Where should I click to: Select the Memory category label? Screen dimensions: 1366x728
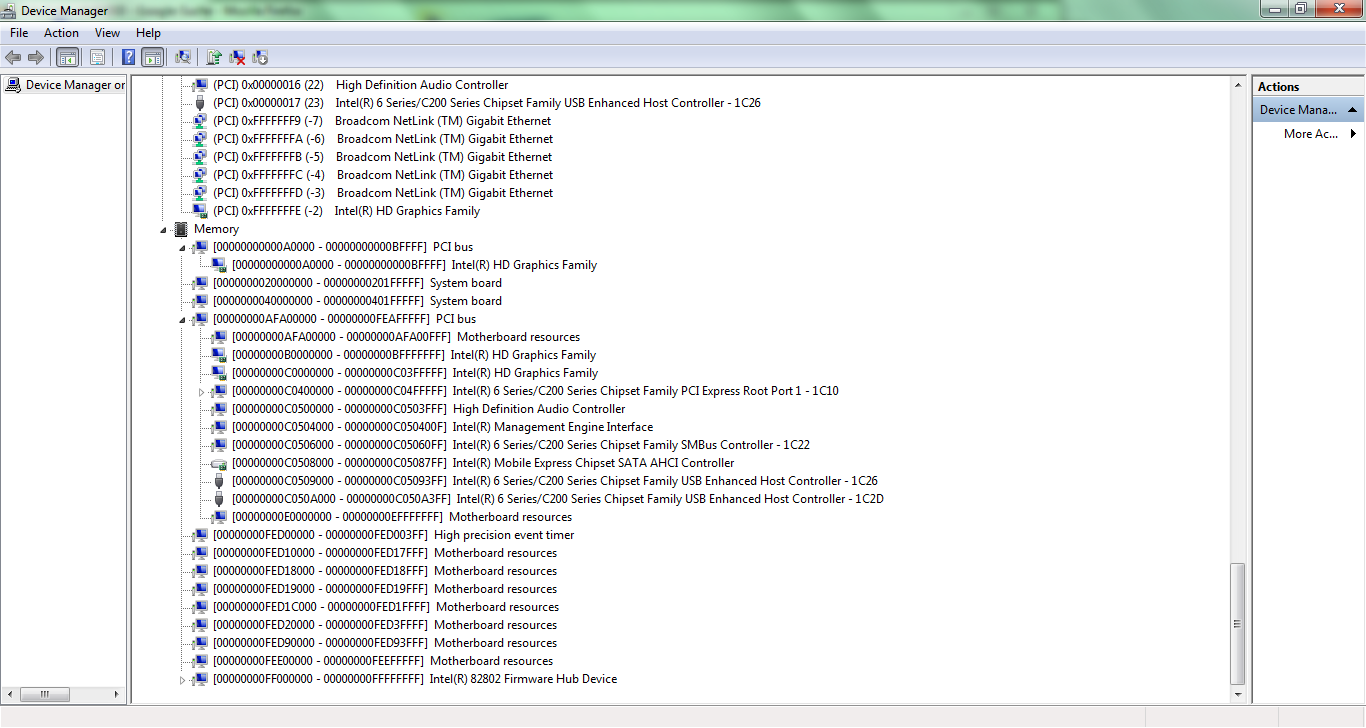(216, 229)
